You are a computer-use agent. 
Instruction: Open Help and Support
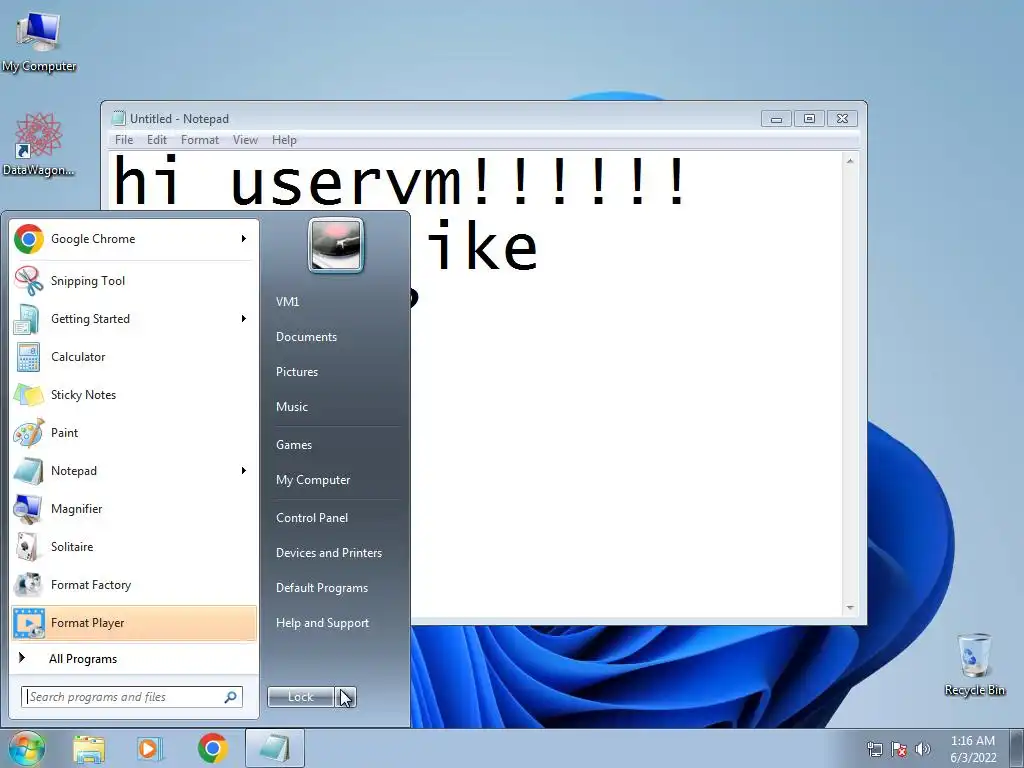click(323, 623)
